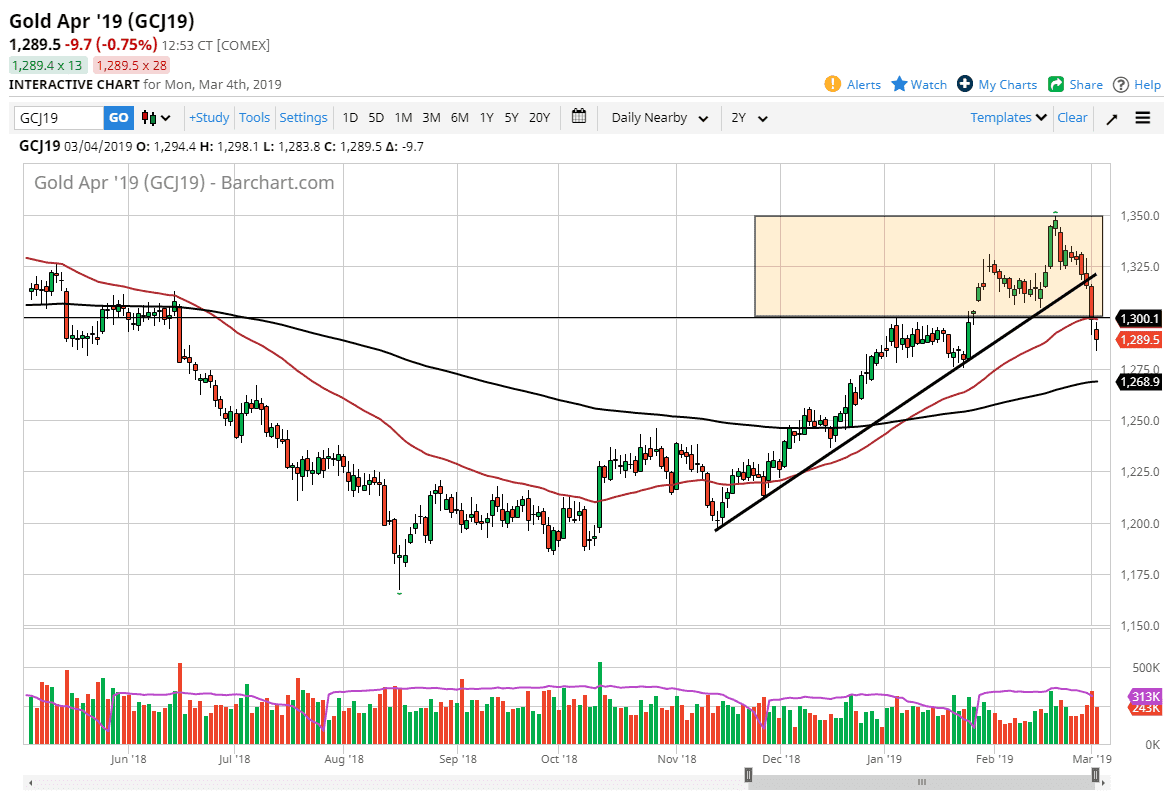The image size is (1164, 799).
Task: Click the red ask 1,289.5 x 28
Action: pos(131,65)
